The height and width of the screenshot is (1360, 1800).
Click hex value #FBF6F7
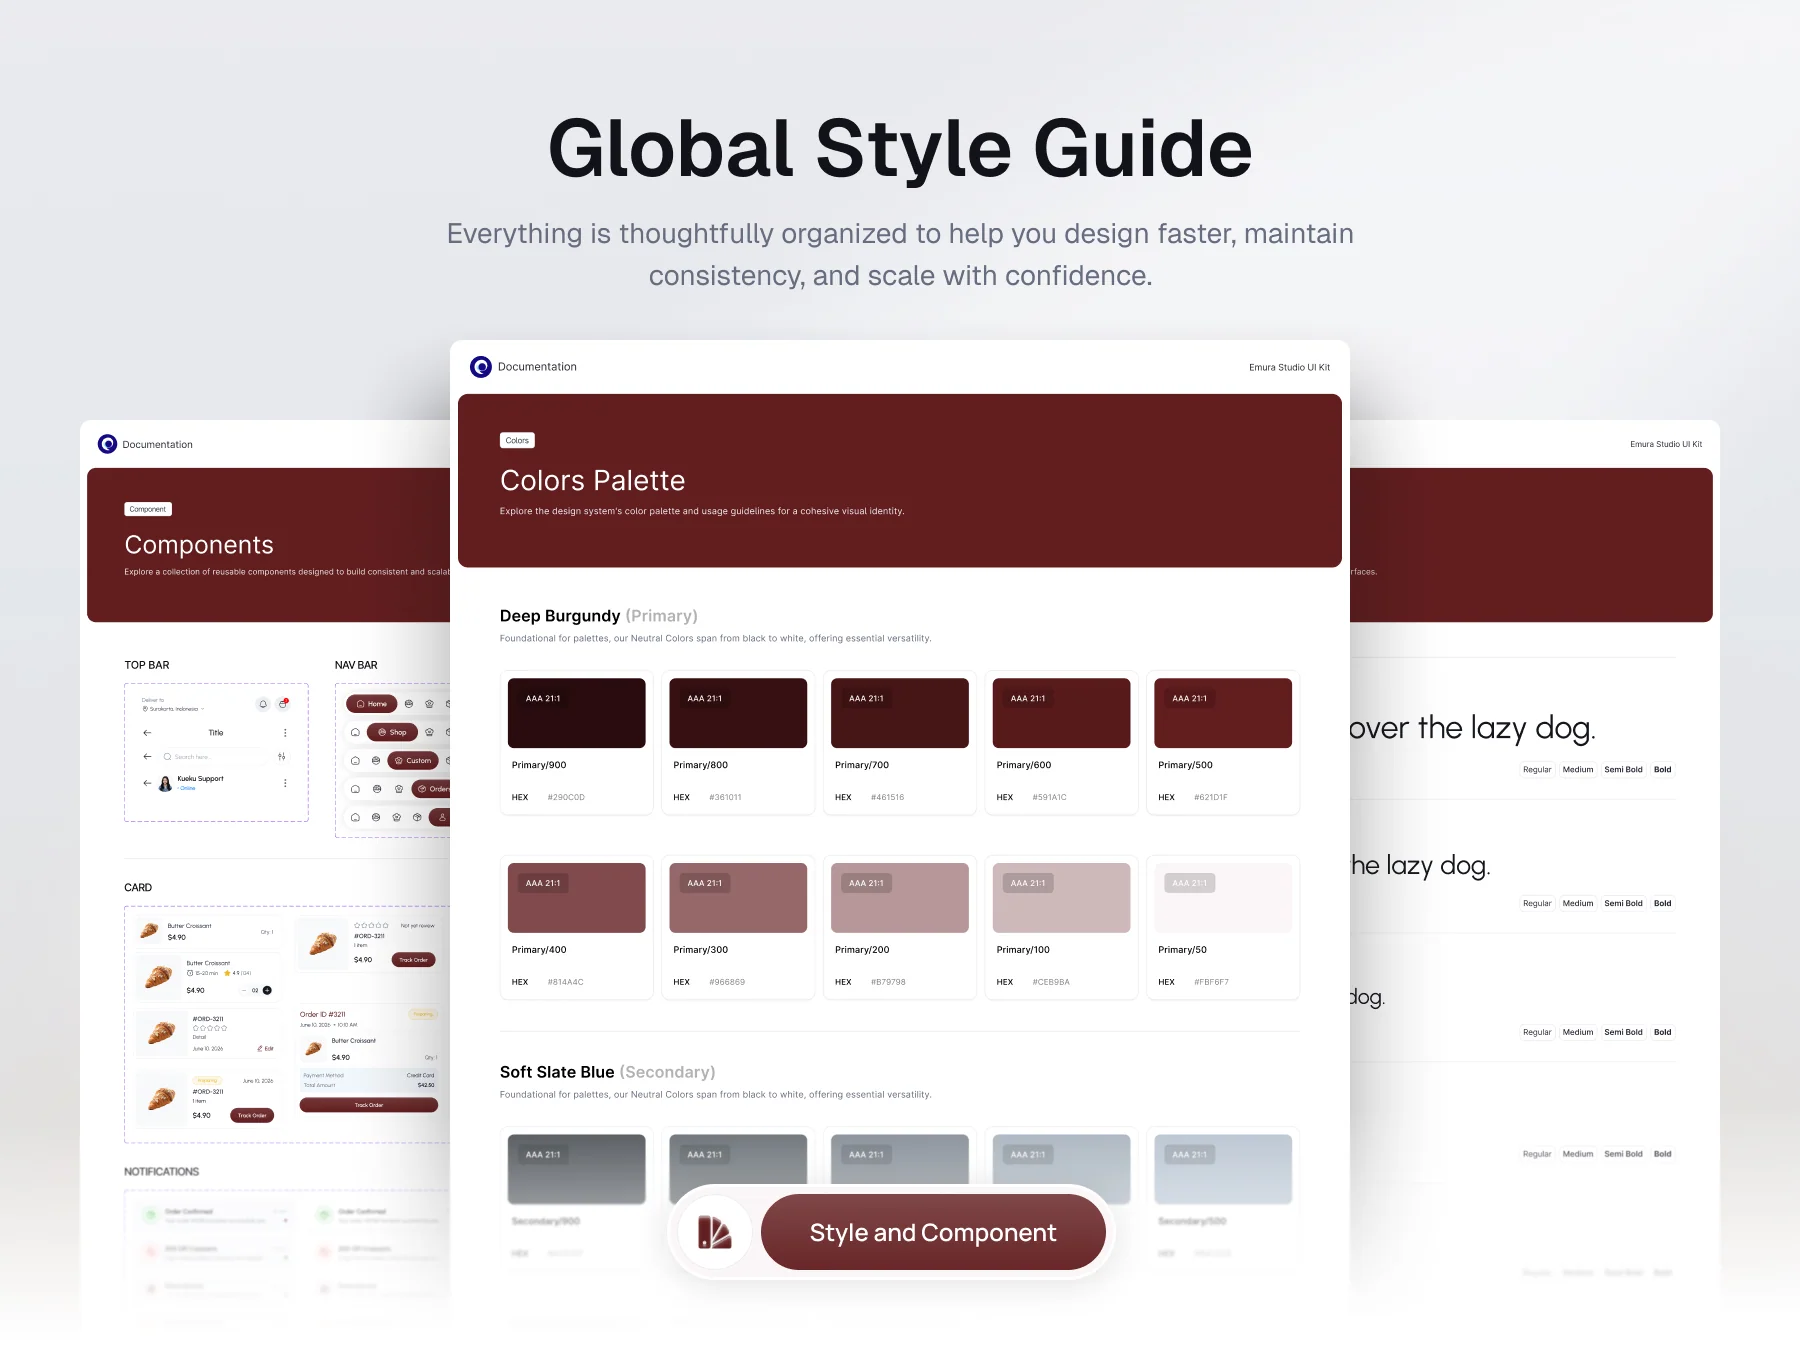pyautogui.click(x=1211, y=982)
